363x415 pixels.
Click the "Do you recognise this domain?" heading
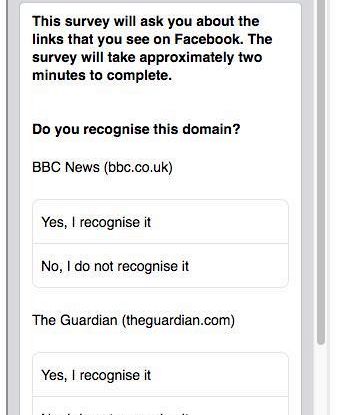136,129
